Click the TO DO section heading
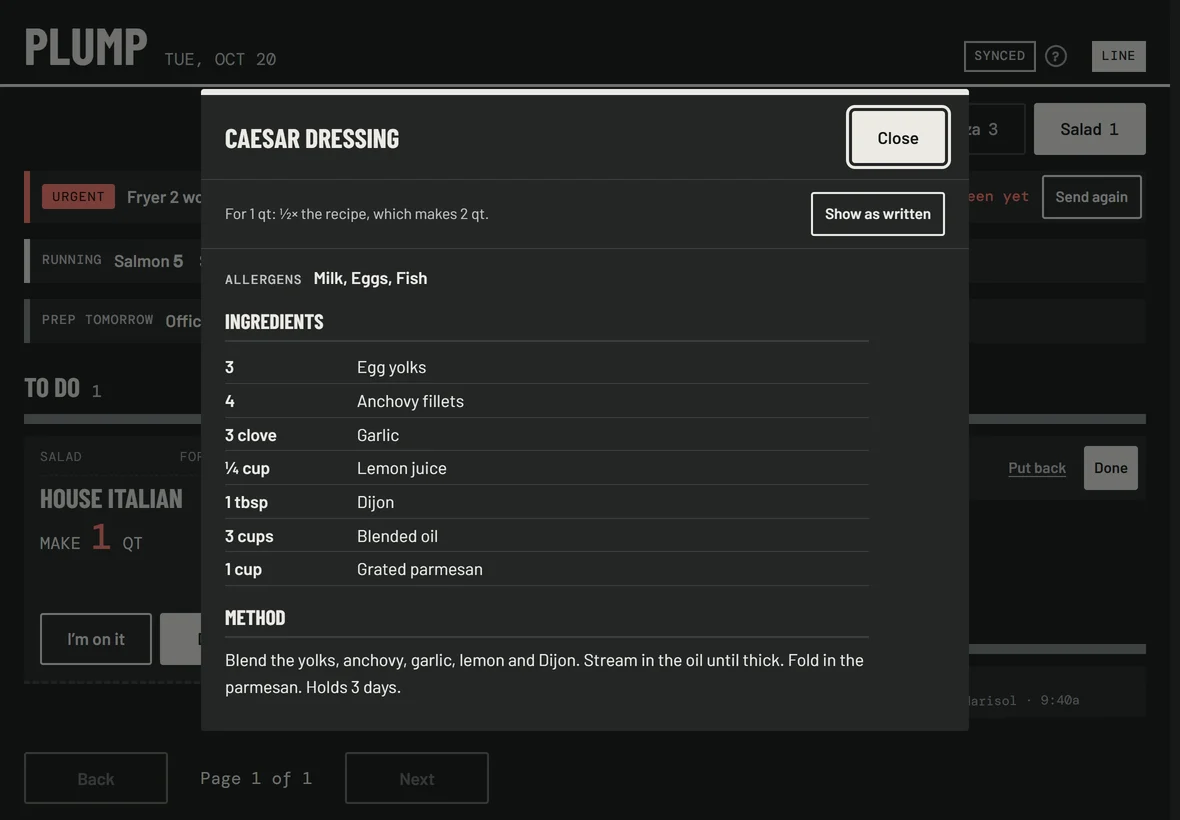 (52, 388)
